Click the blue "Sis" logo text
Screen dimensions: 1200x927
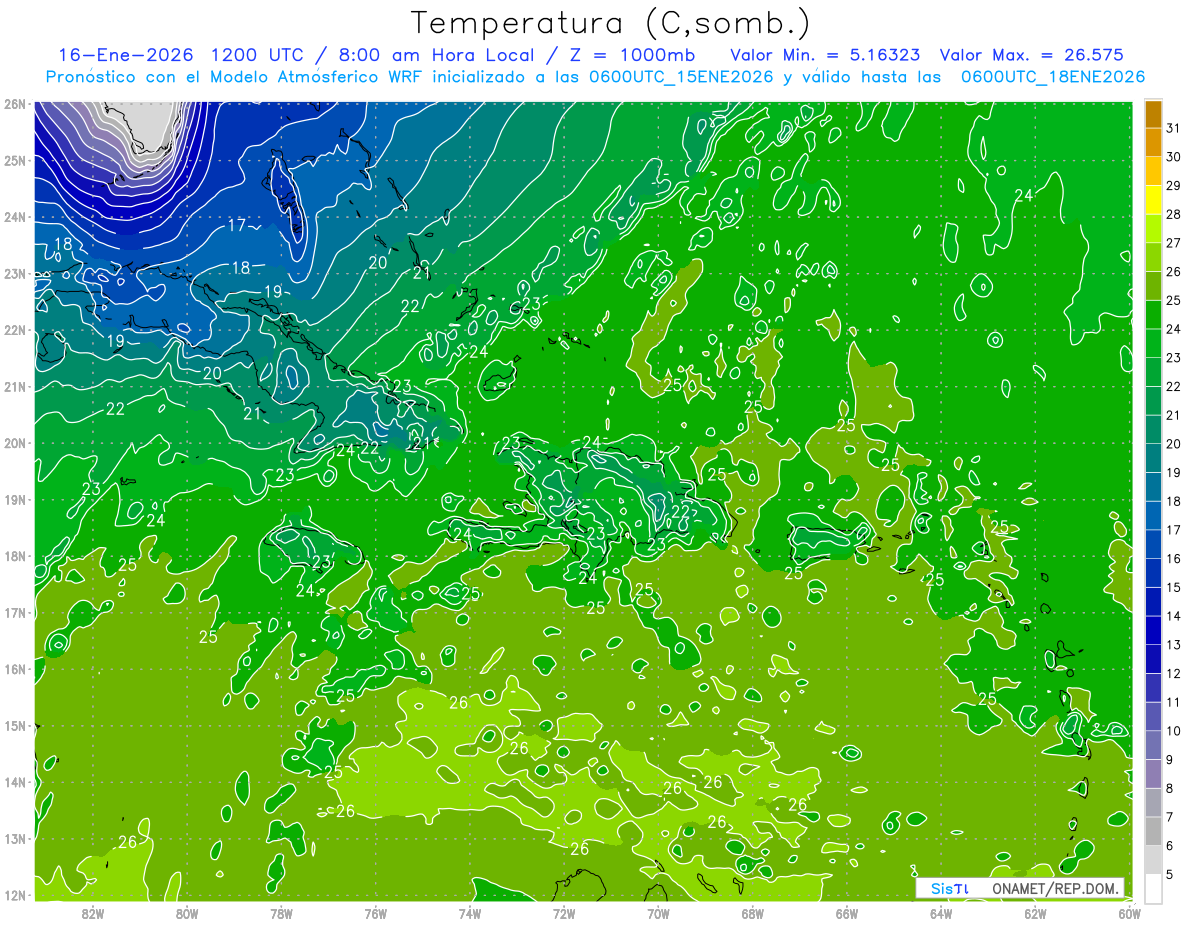coord(942,888)
